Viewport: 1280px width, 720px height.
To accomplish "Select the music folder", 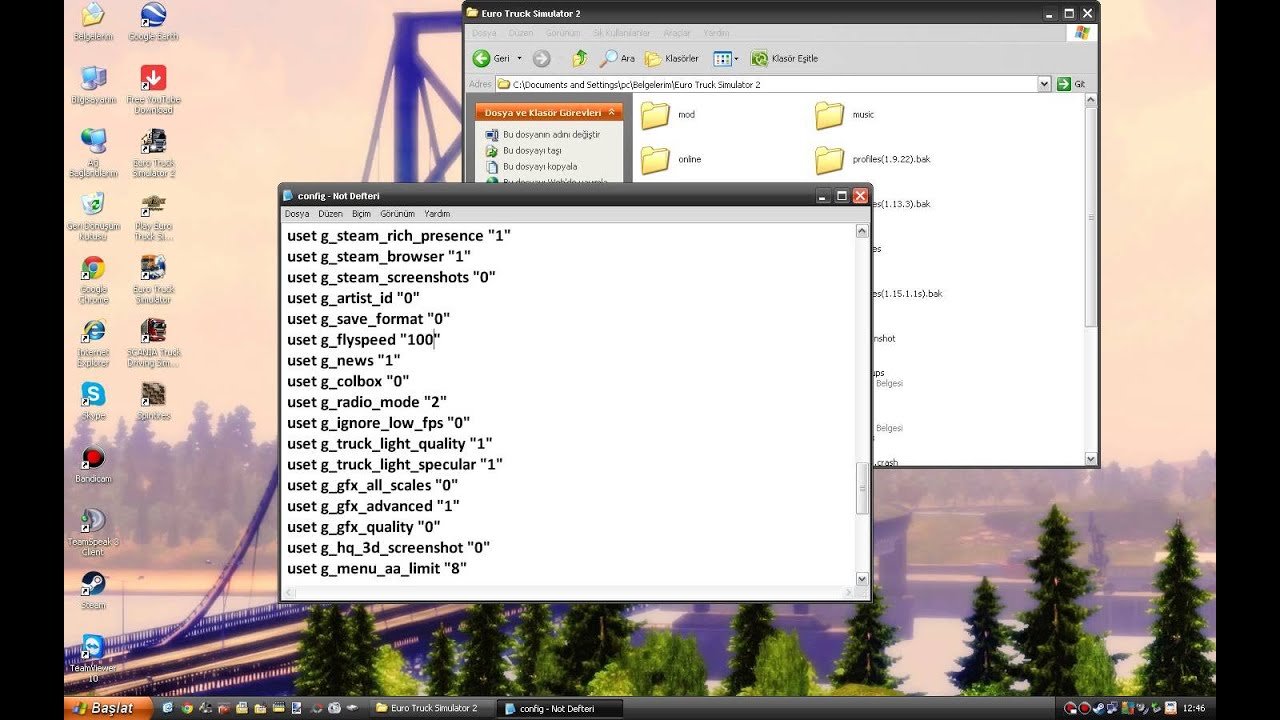I will point(844,115).
